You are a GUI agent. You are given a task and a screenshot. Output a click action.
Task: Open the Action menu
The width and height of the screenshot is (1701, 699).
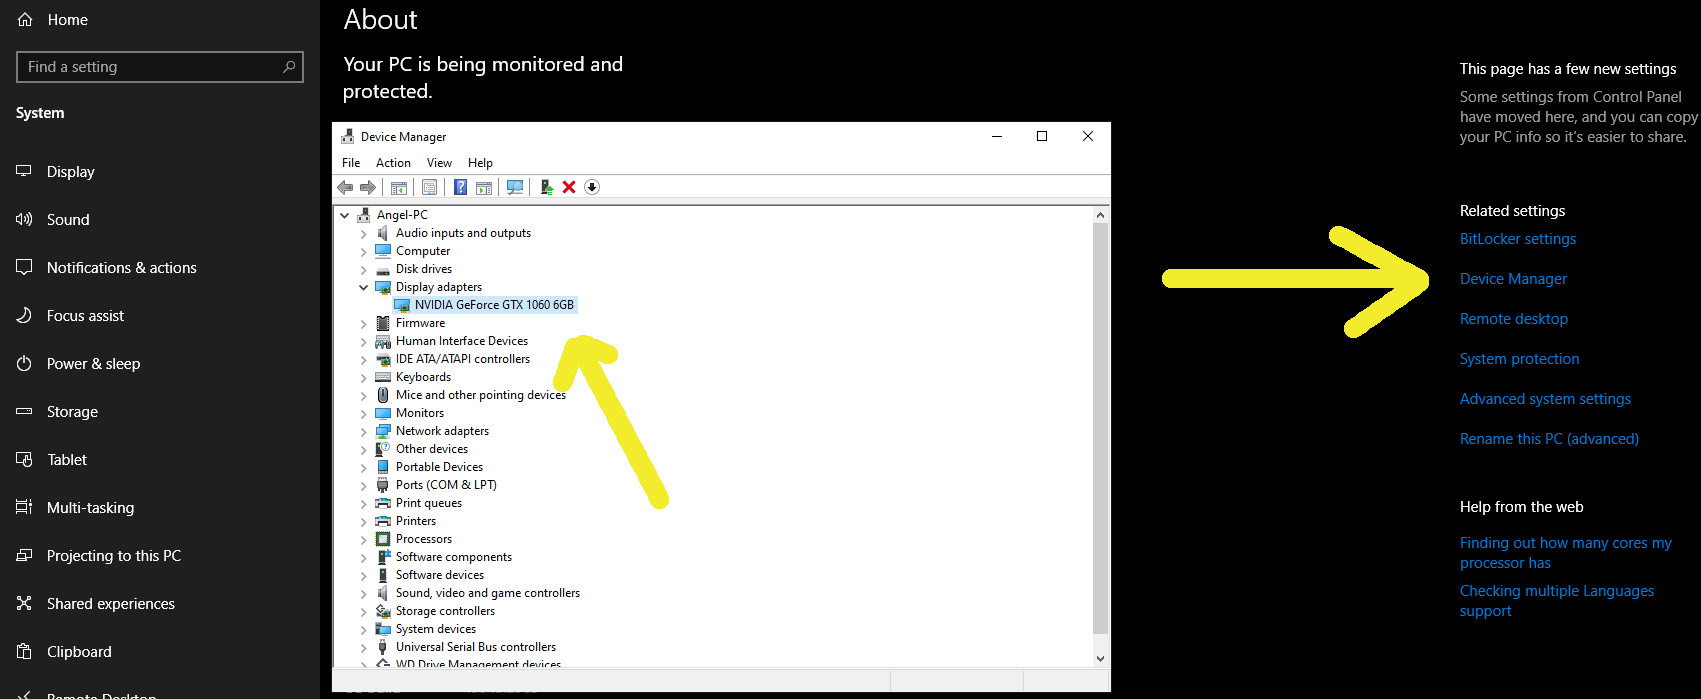point(393,163)
